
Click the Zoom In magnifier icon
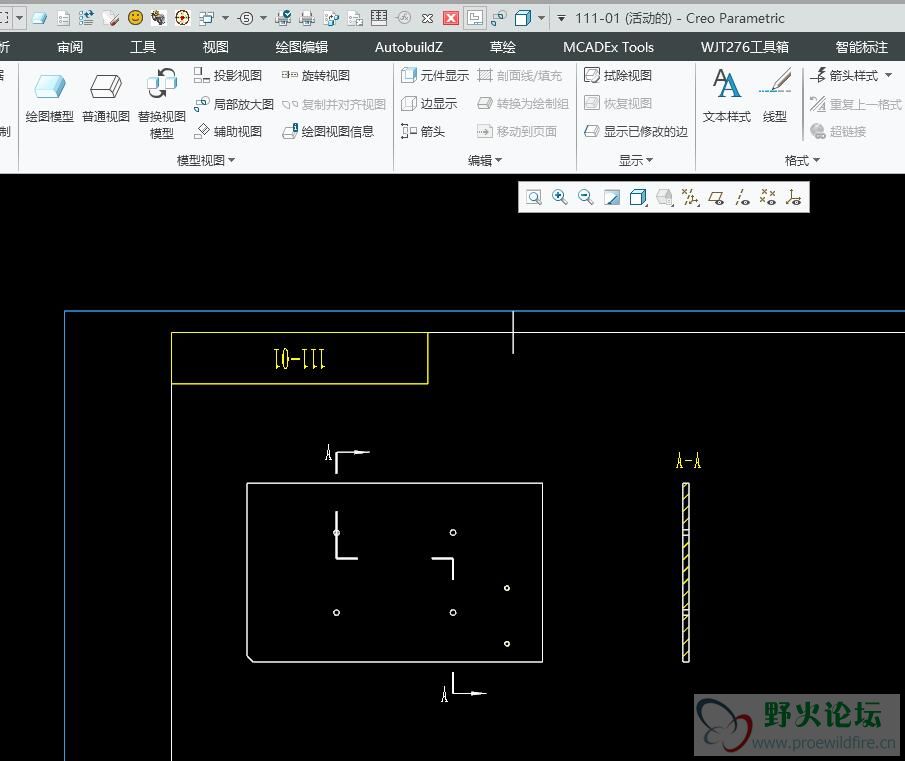pos(559,197)
